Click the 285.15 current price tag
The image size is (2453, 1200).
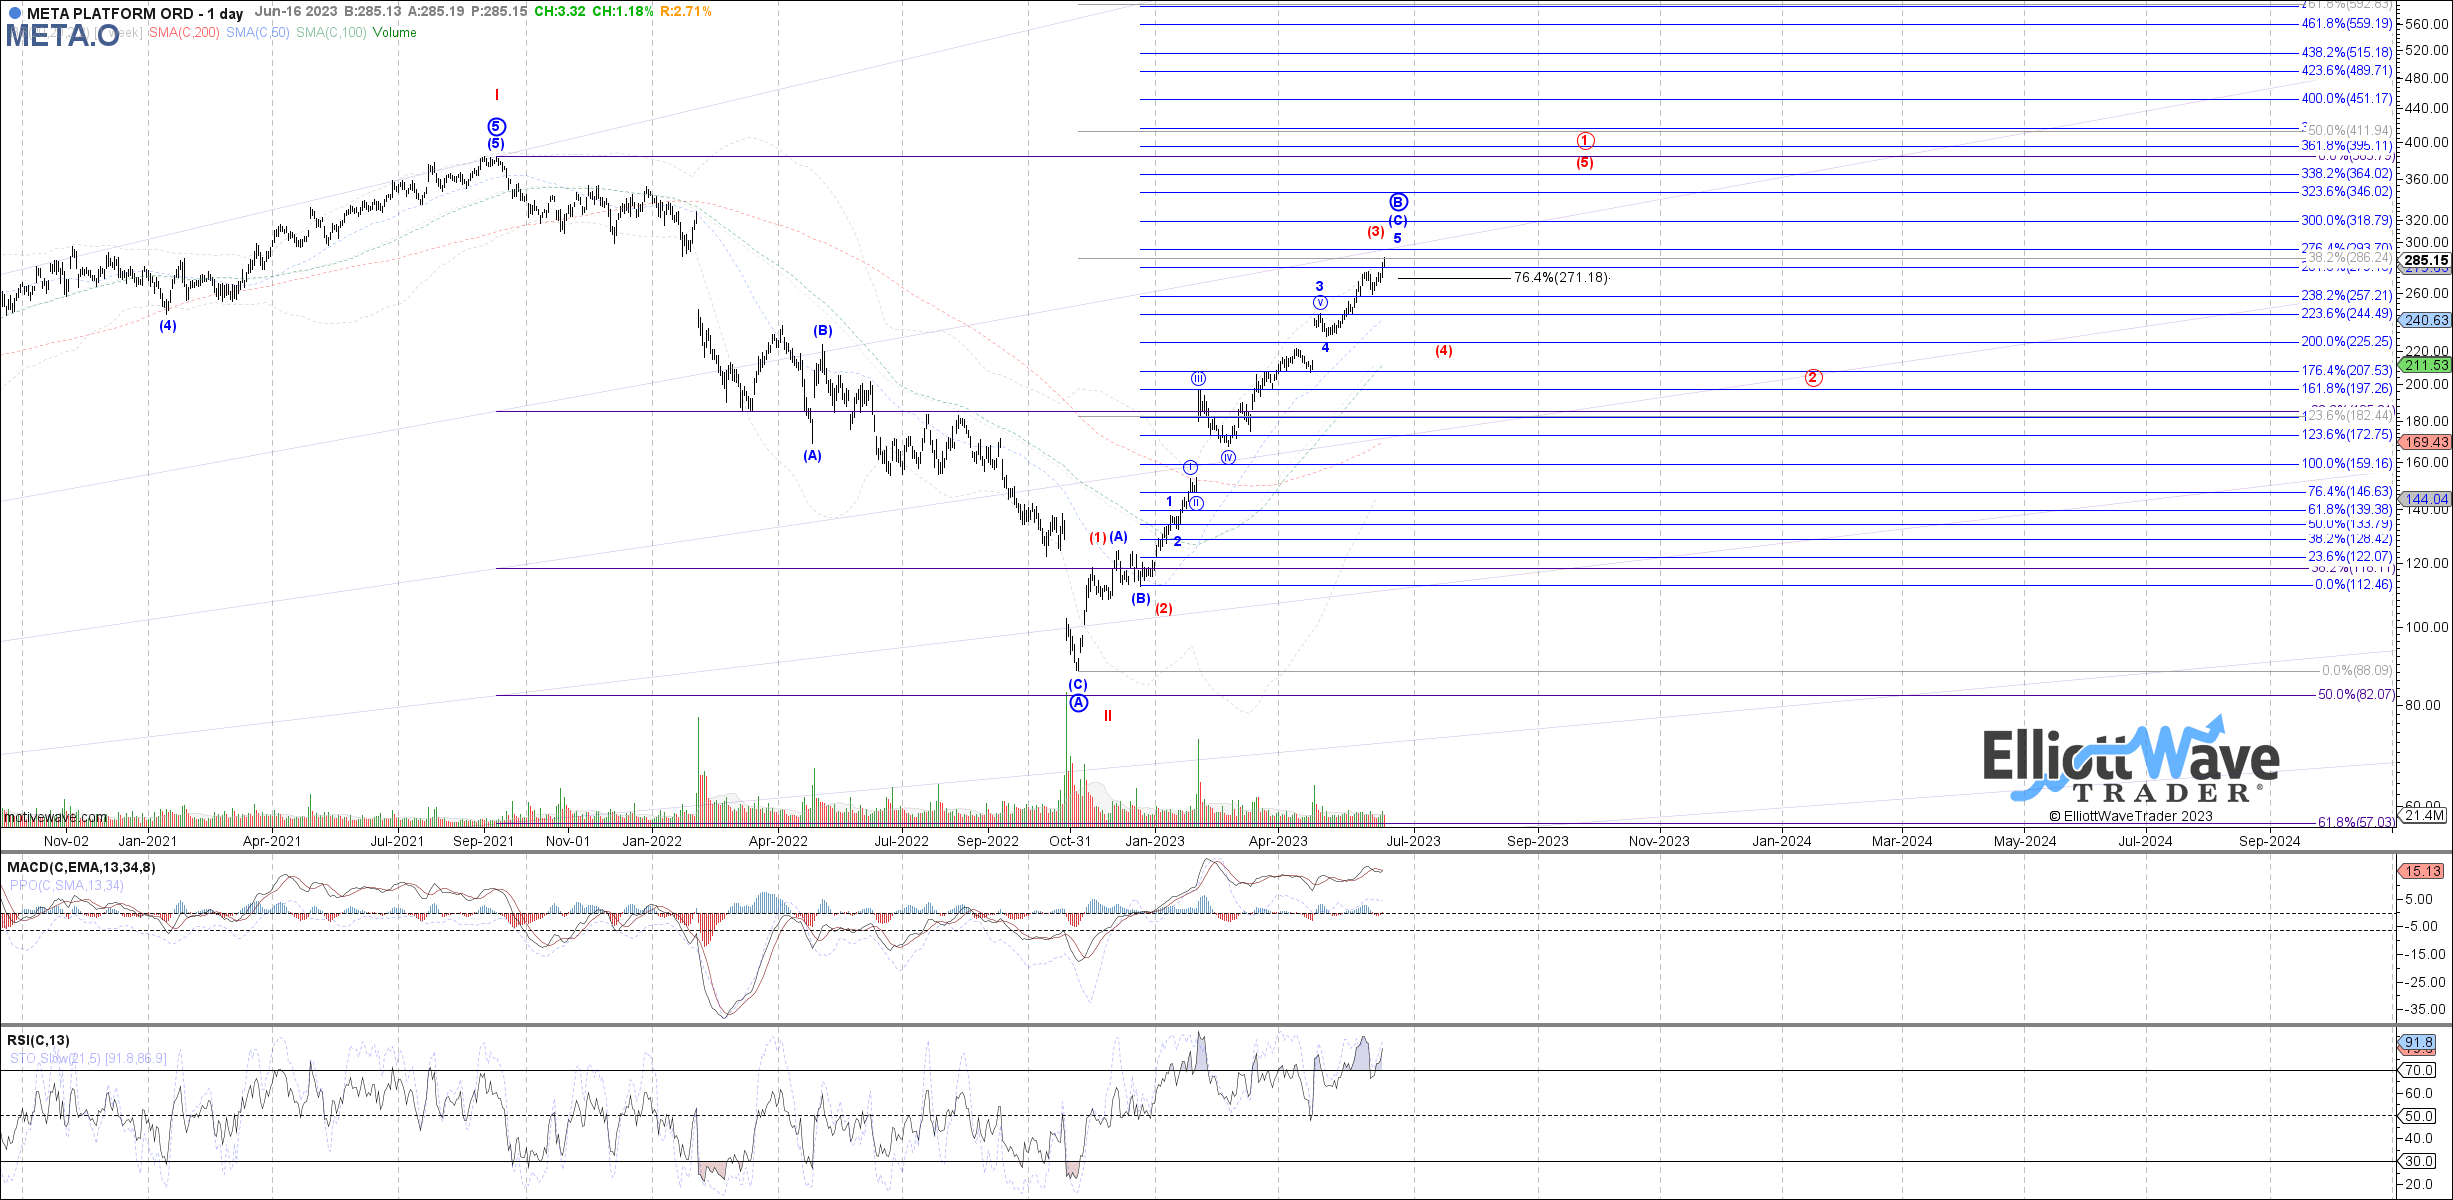pos(2426,260)
